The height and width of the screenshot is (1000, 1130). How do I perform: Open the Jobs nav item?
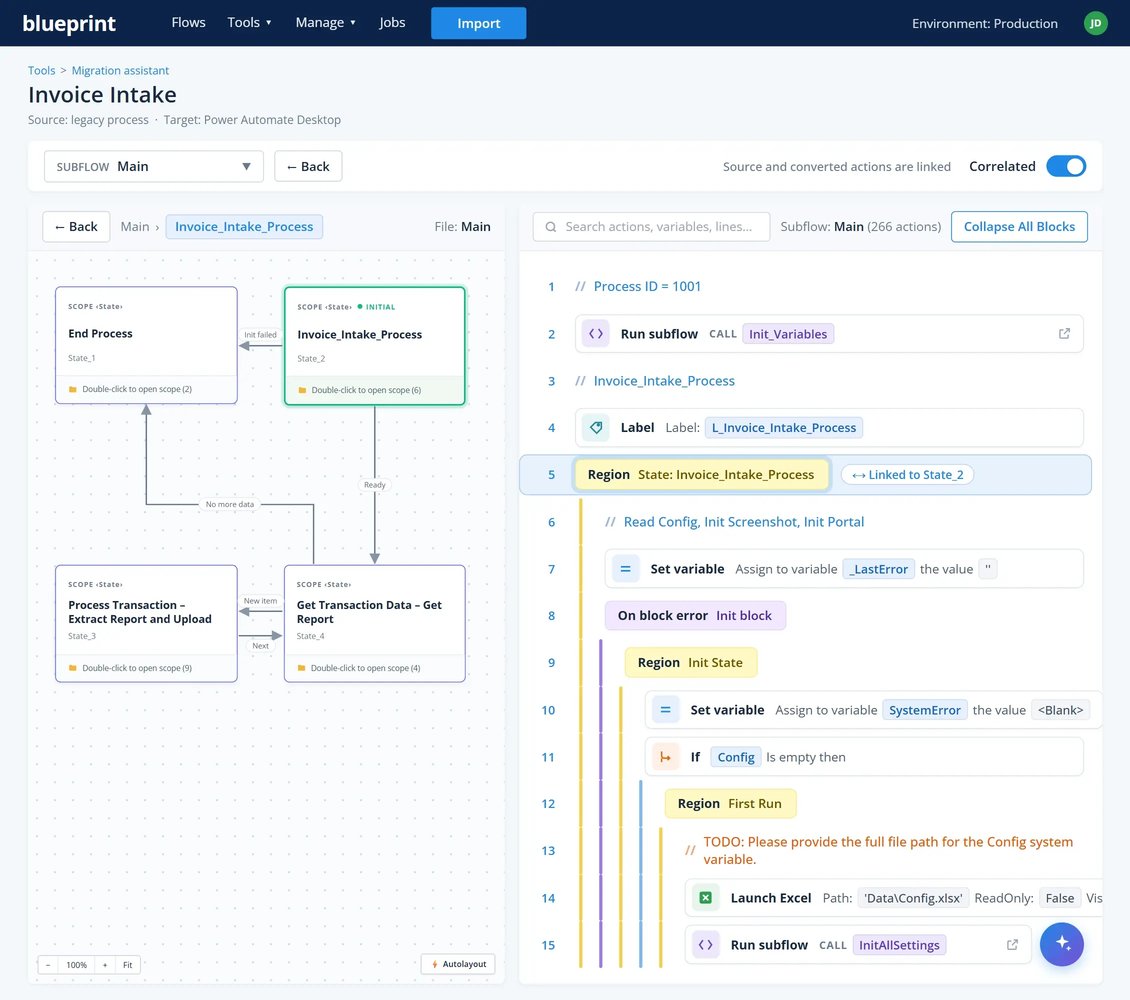coord(392,22)
